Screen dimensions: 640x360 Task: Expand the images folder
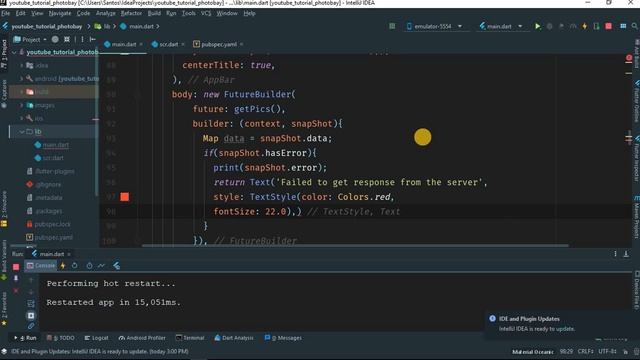coord(22,105)
